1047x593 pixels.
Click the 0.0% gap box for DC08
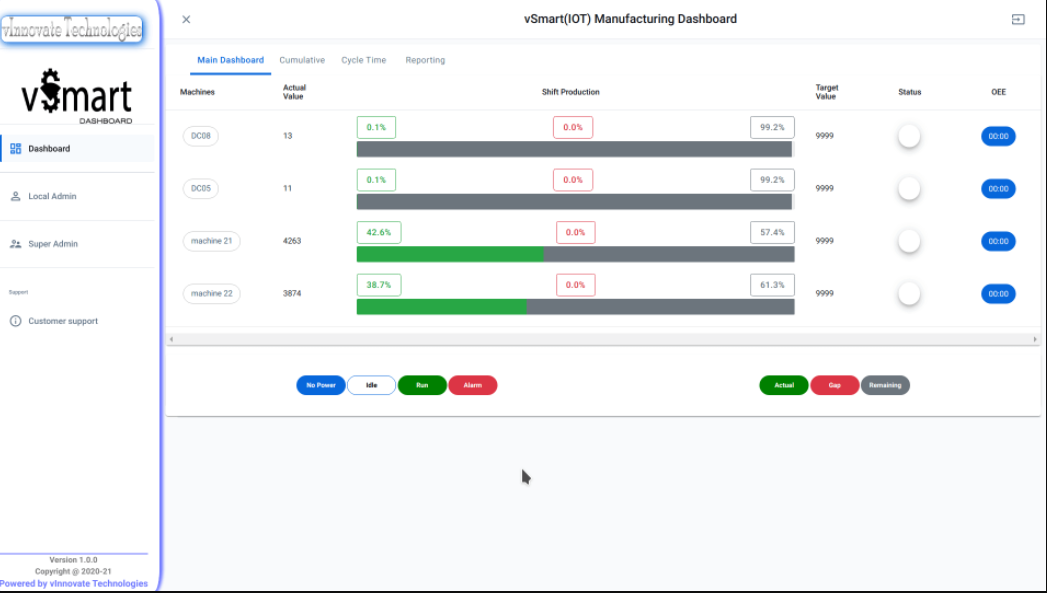573,128
